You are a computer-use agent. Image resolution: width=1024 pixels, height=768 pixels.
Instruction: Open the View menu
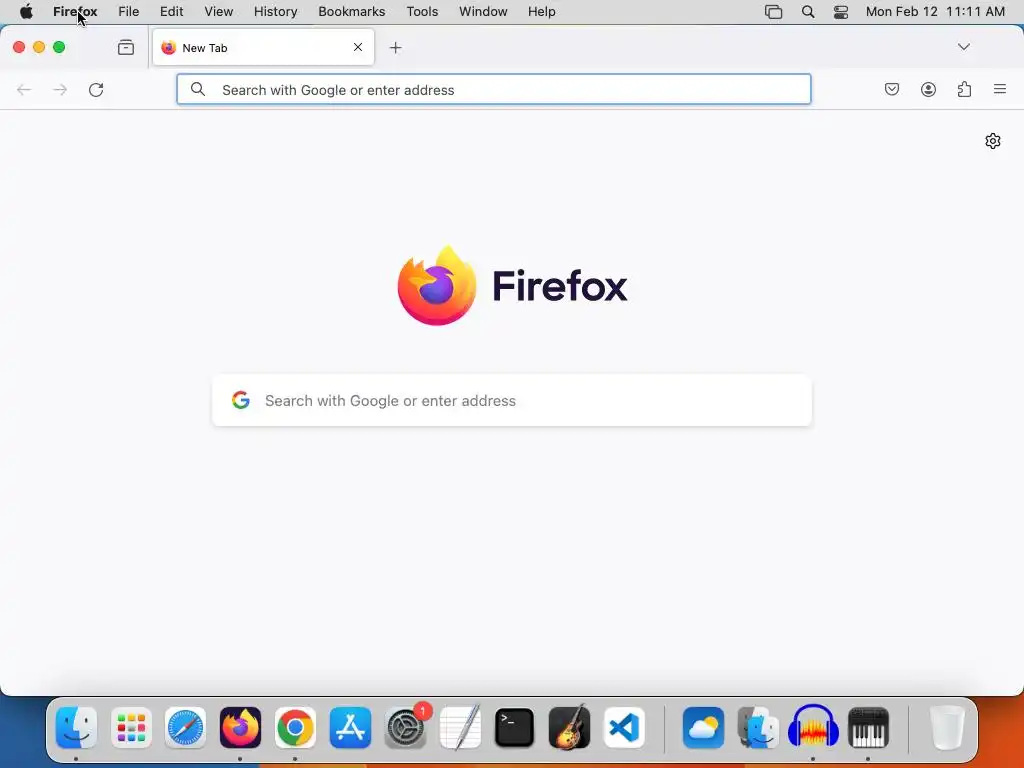pos(218,12)
